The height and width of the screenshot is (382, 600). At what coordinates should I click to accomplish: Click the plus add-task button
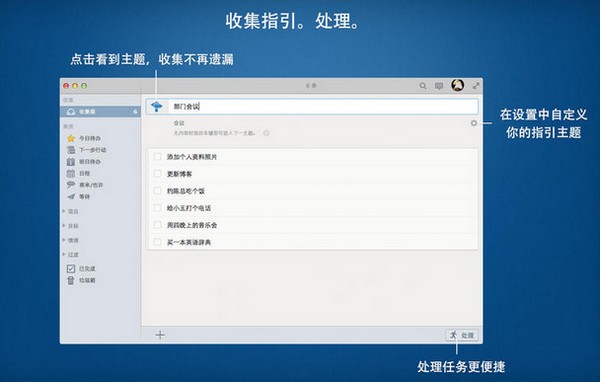[160, 335]
